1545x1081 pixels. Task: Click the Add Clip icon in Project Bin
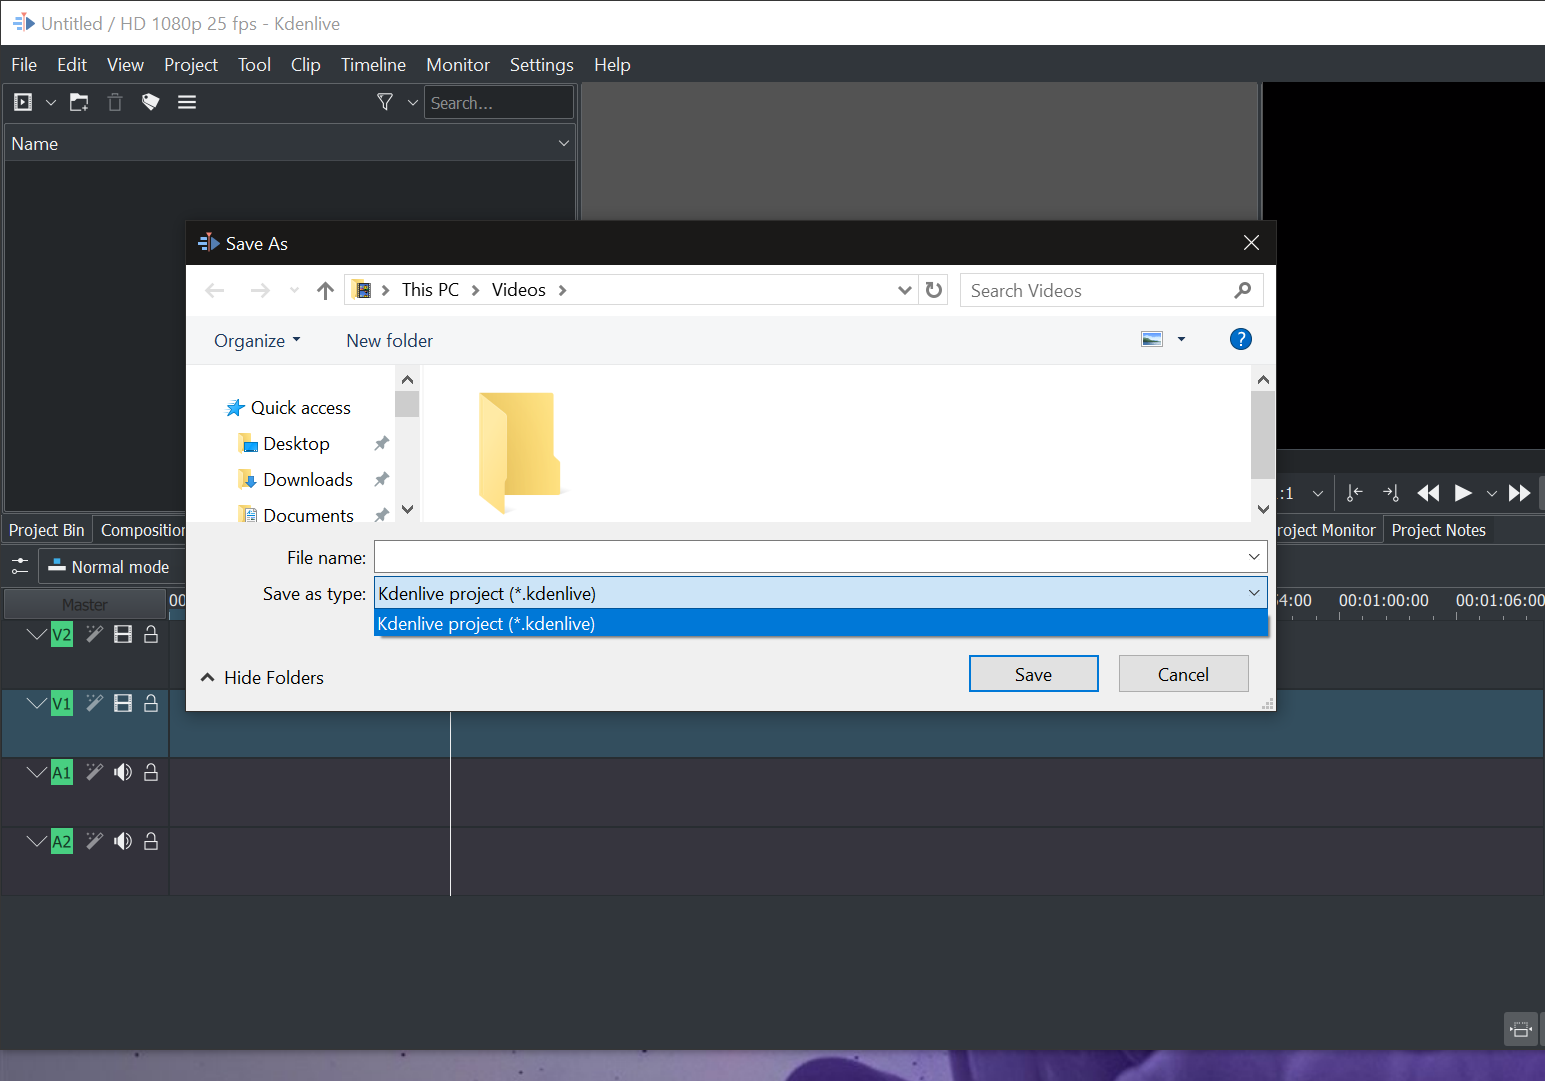23,102
